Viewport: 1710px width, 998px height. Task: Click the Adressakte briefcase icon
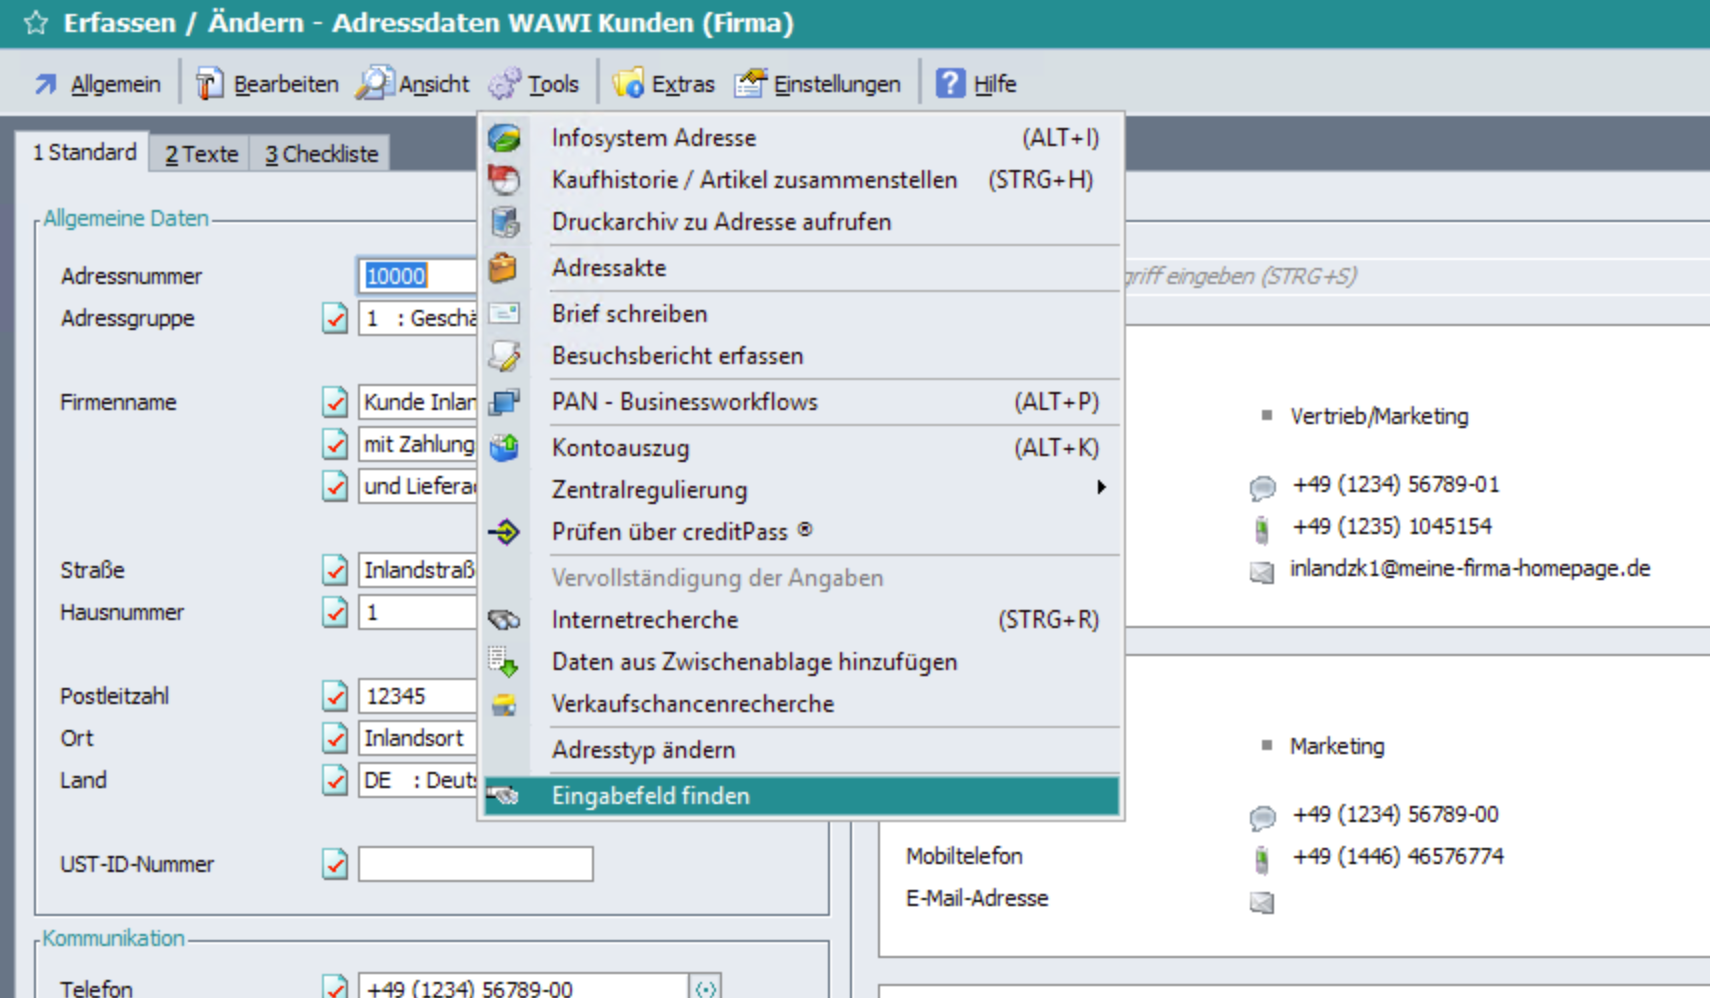(504, 268)
